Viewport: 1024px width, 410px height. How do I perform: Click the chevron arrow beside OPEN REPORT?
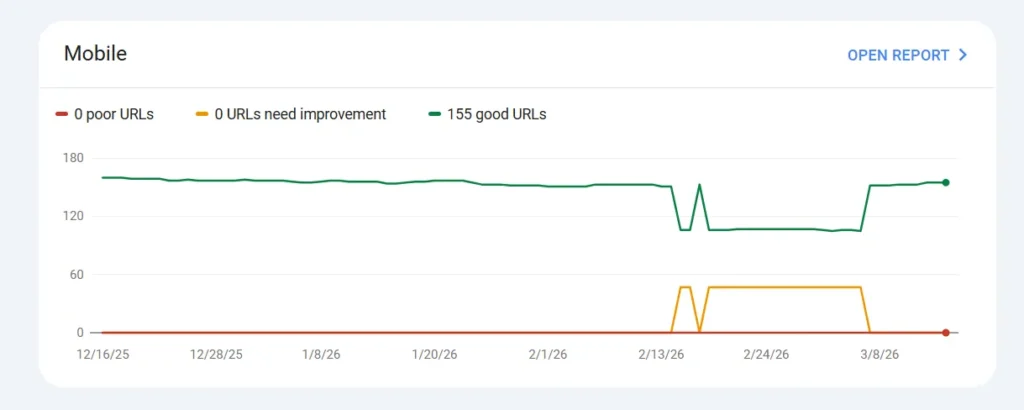pos(963,55)
